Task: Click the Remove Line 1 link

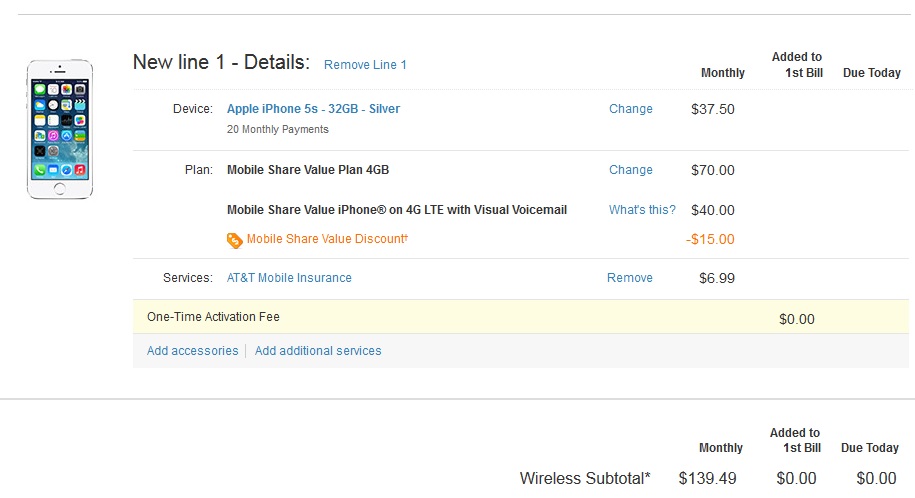Action: [365, 65]
